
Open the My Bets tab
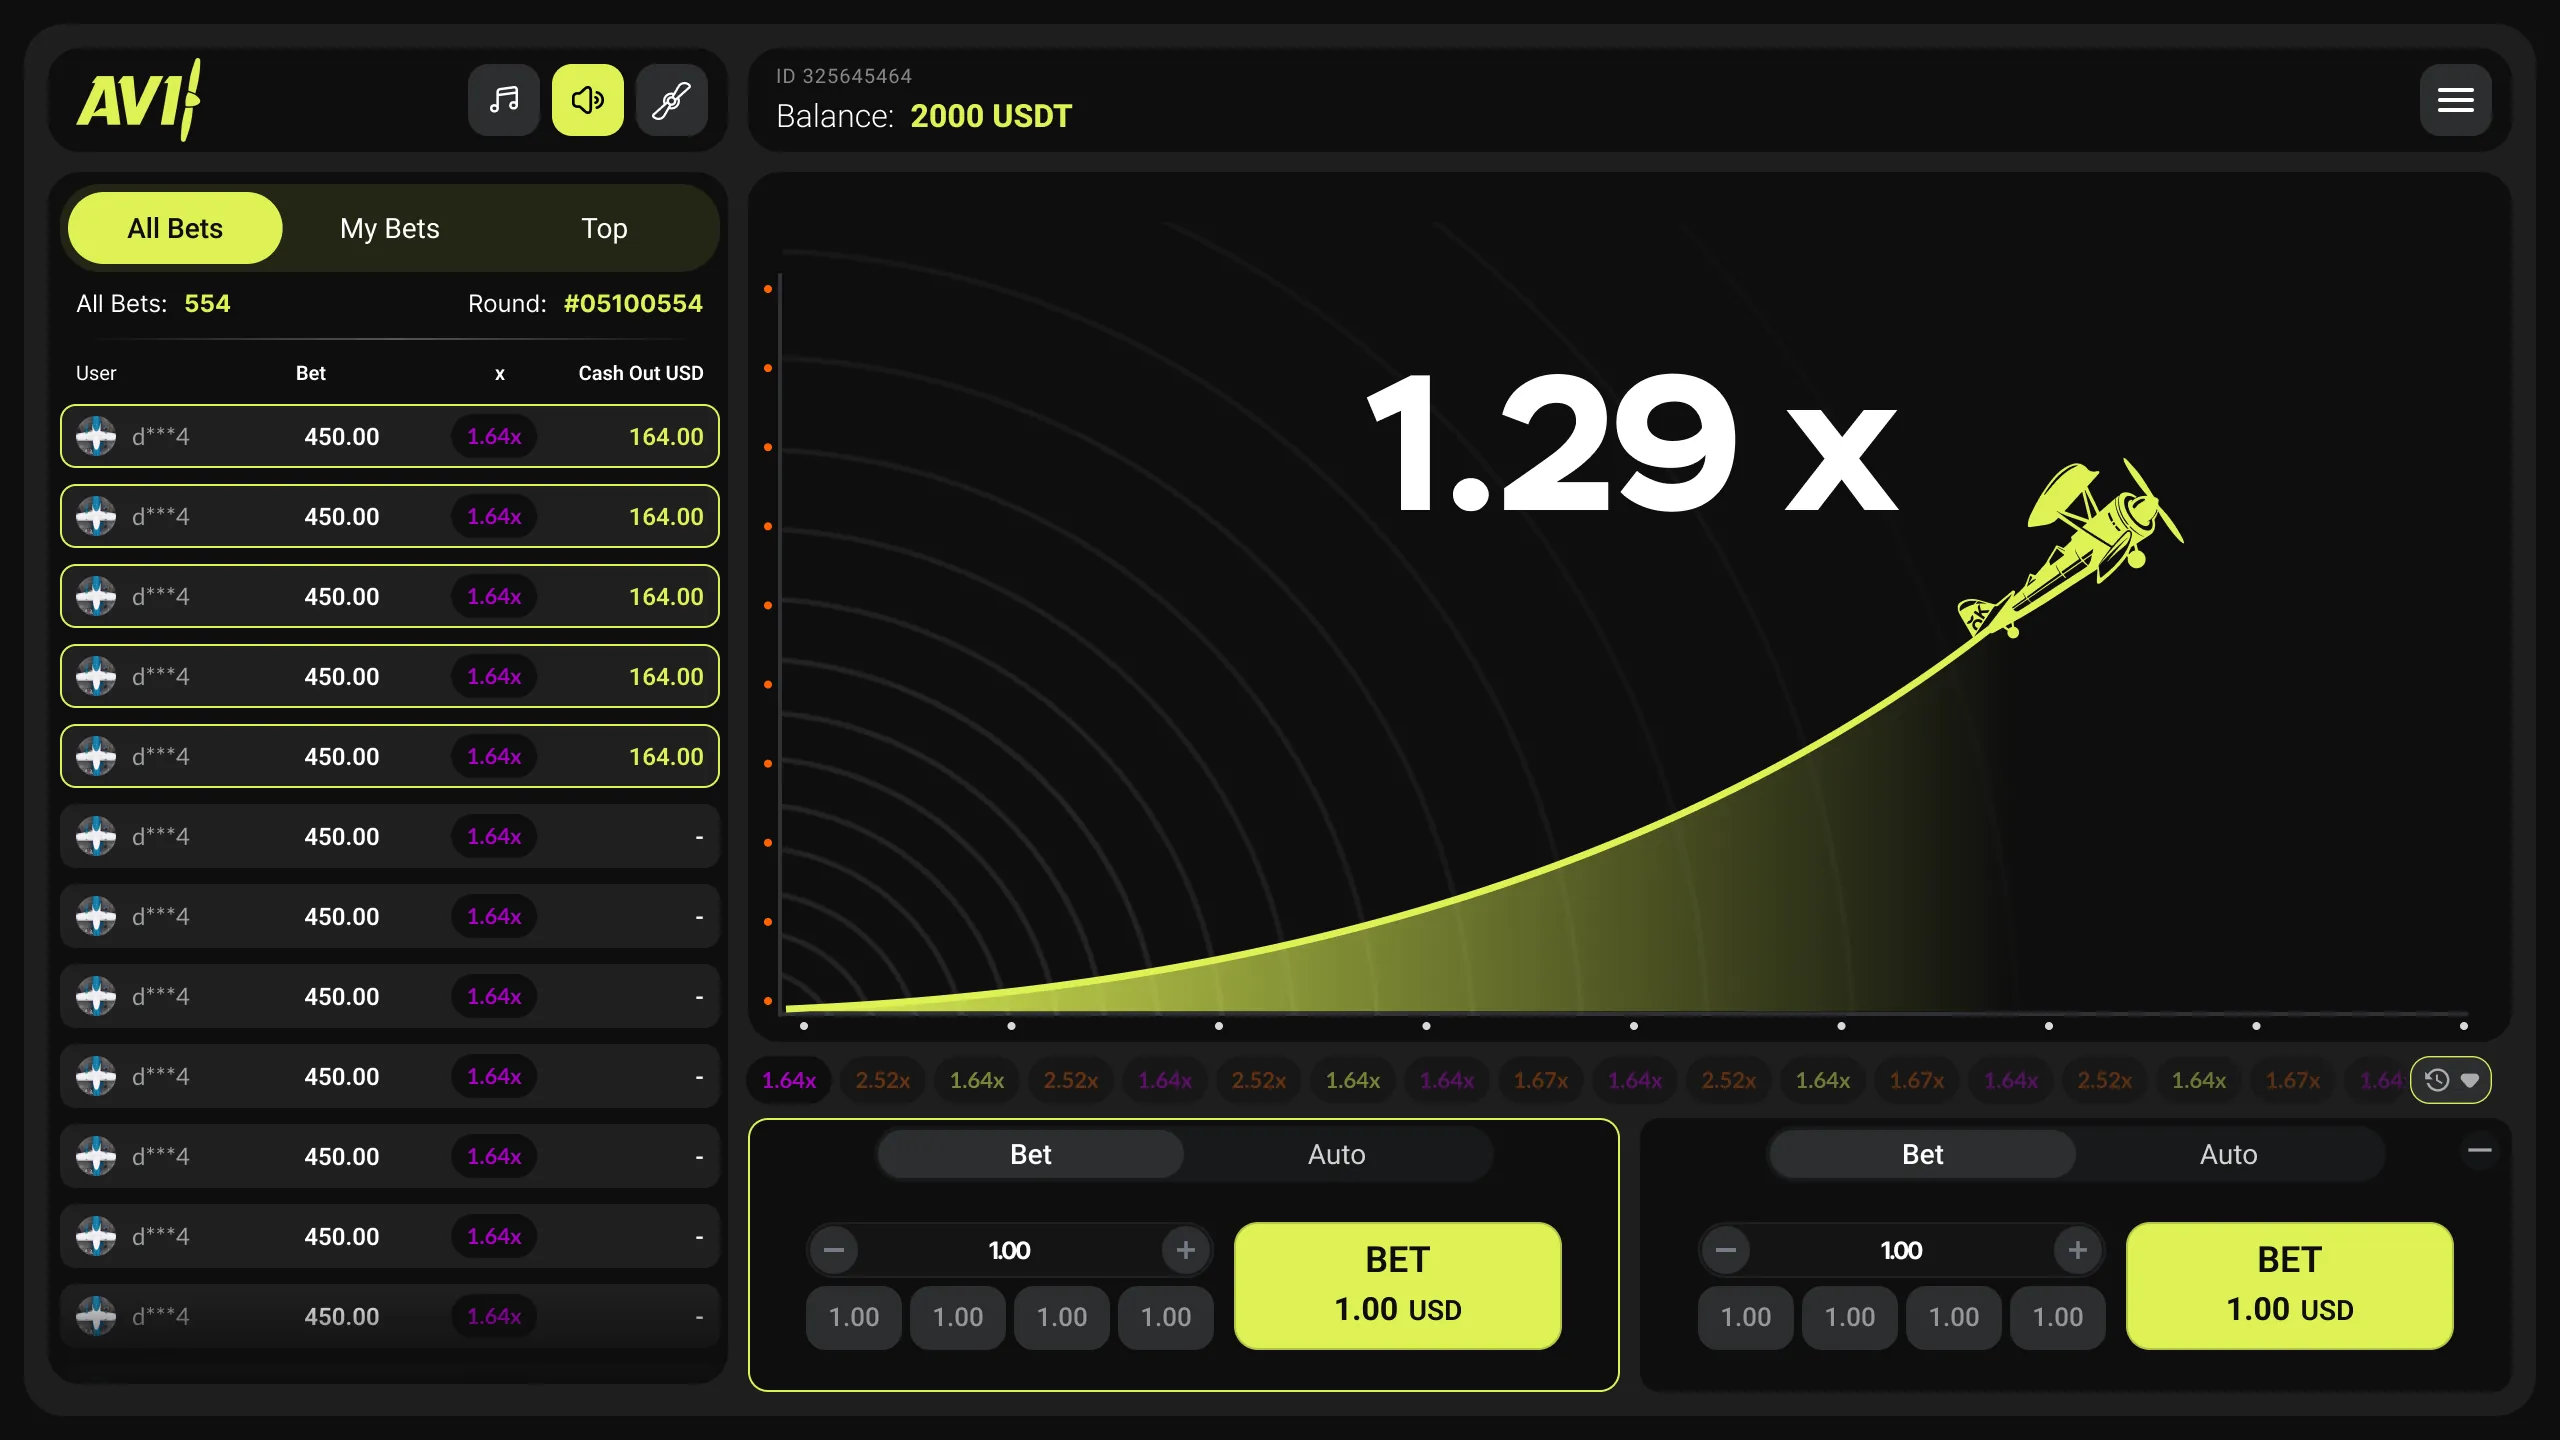390,228
